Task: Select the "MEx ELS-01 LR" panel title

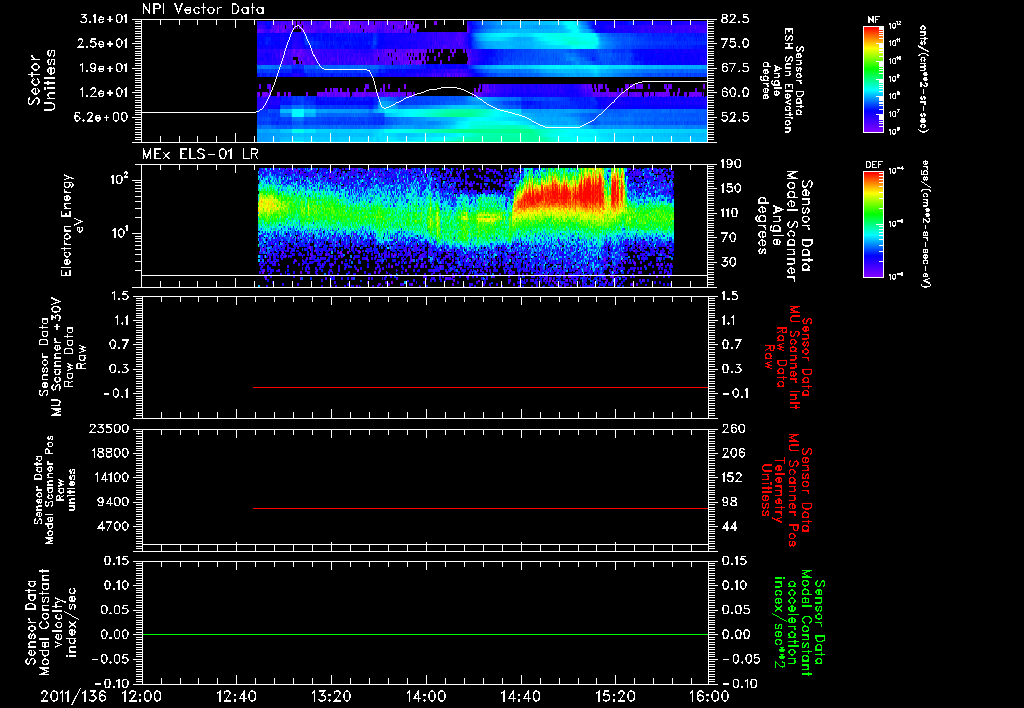Action: [x=199, y=155]
